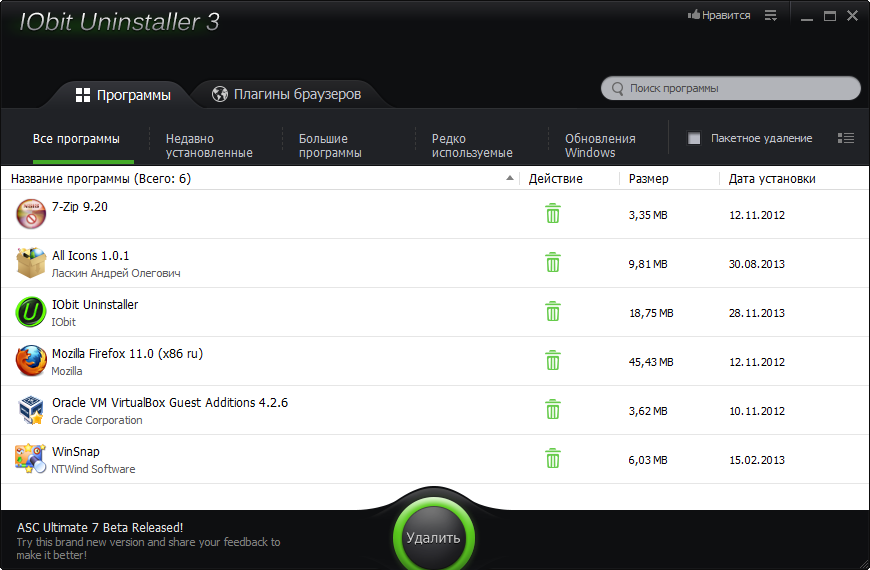Select the WinSnap entry name
Image resolution: width=870 pixels, height=570 pixels.
[x=75, y=452]
